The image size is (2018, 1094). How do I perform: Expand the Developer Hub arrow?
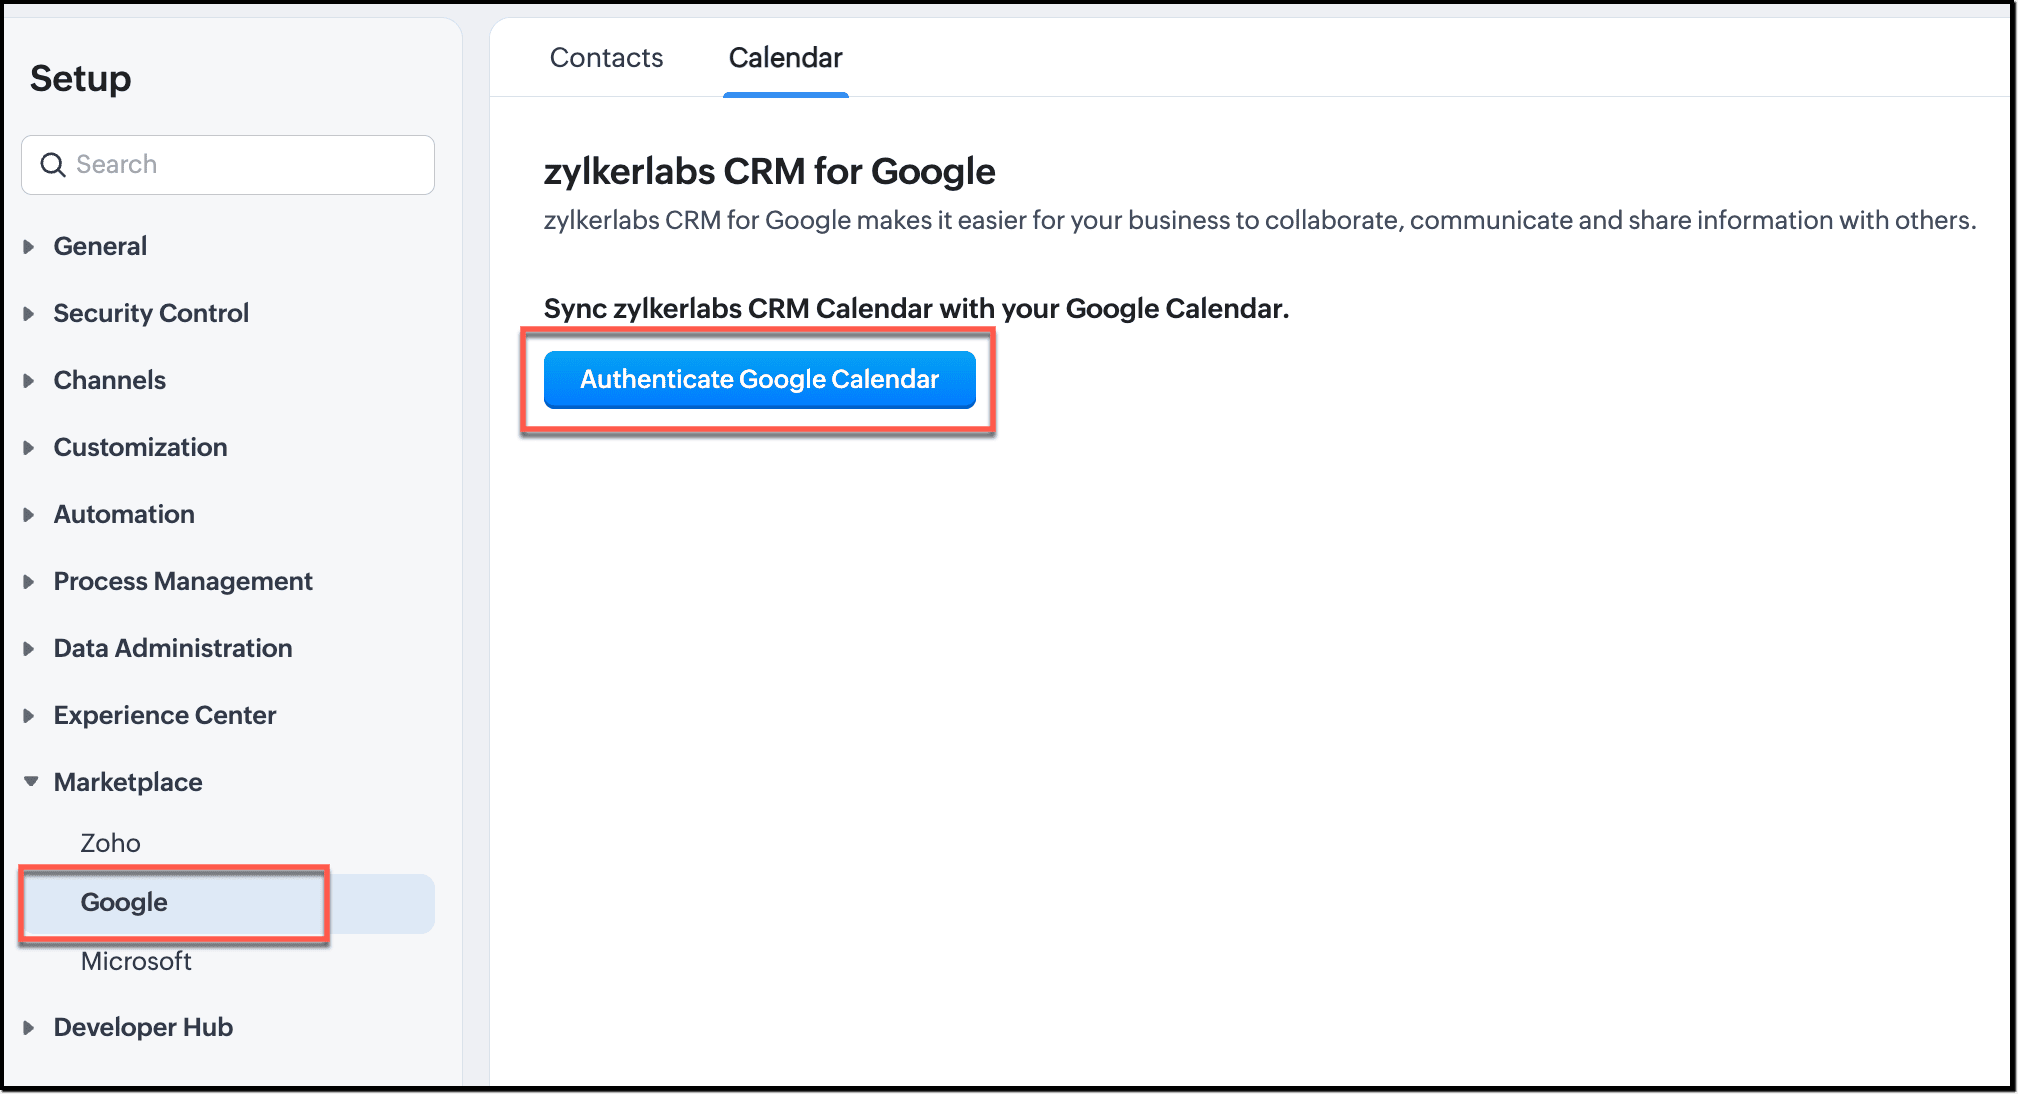pyautogui.click(x=29, y=1028)
